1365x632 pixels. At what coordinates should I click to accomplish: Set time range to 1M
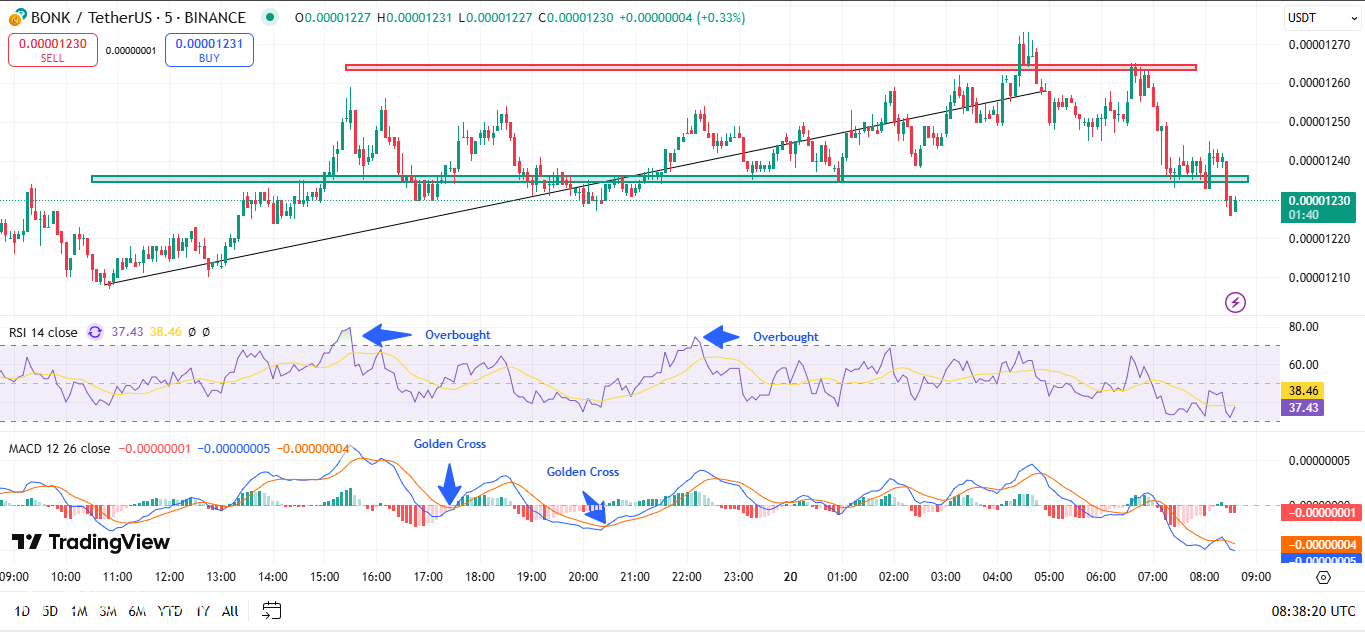click(80, 610)
